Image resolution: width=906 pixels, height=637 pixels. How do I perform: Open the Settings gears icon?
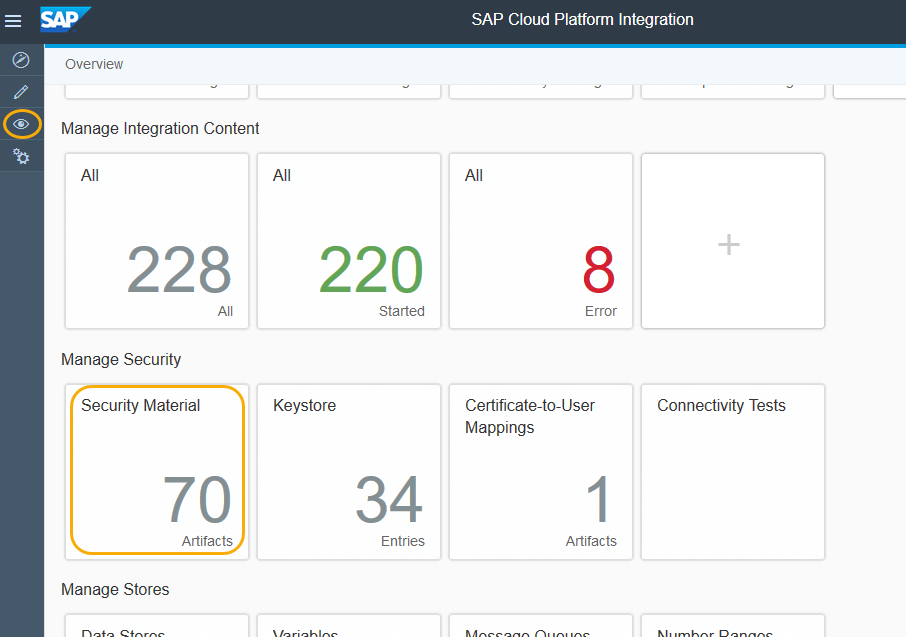tap(21, 156)
